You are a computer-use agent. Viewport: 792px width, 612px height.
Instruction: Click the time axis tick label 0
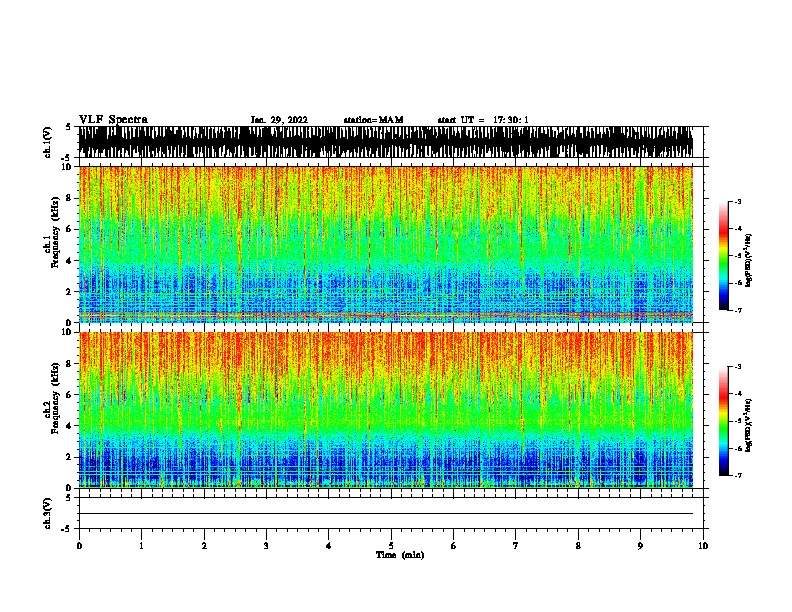[x=79, y=546]
